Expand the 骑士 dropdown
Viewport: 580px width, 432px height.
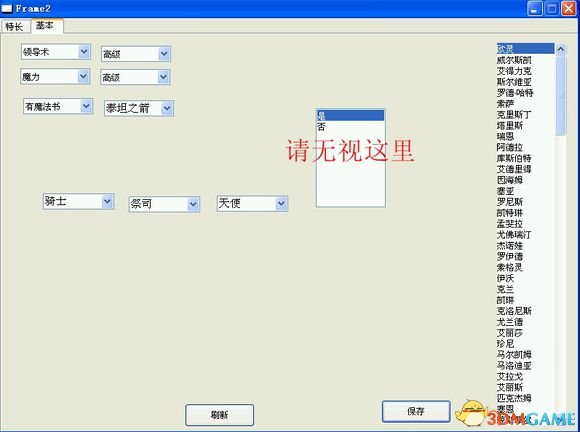click(x=107, y=202)
